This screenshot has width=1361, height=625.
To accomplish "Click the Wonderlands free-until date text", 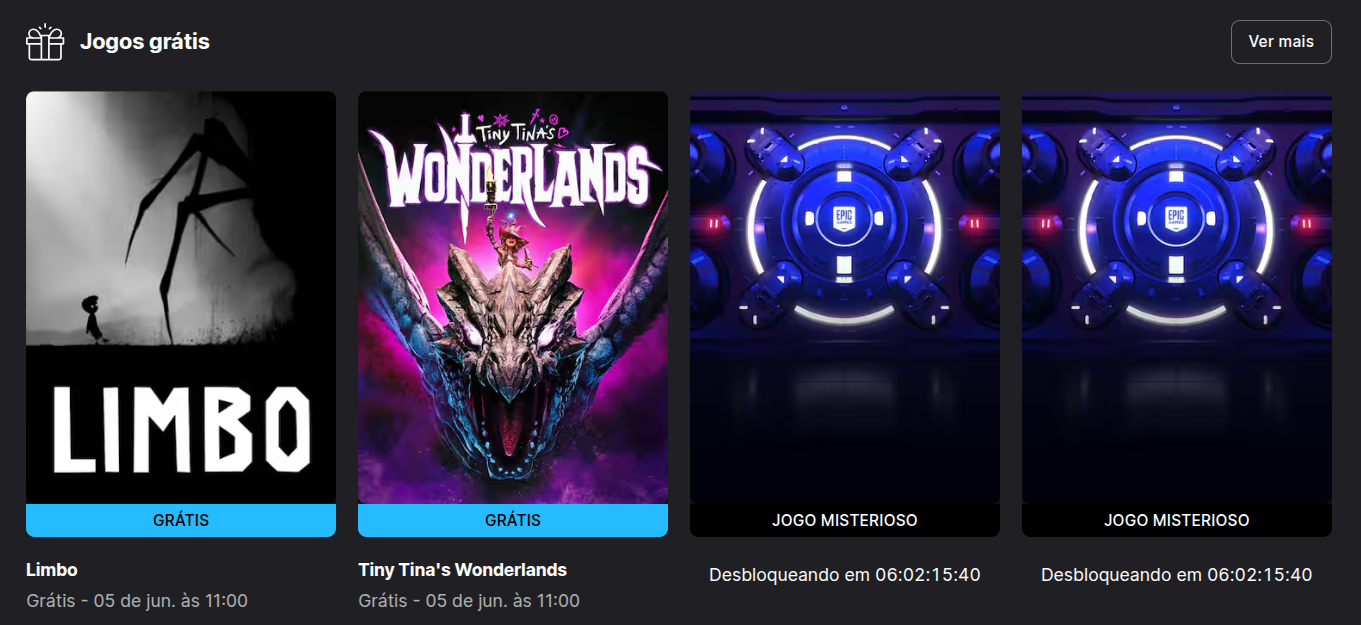I will 469,601.
